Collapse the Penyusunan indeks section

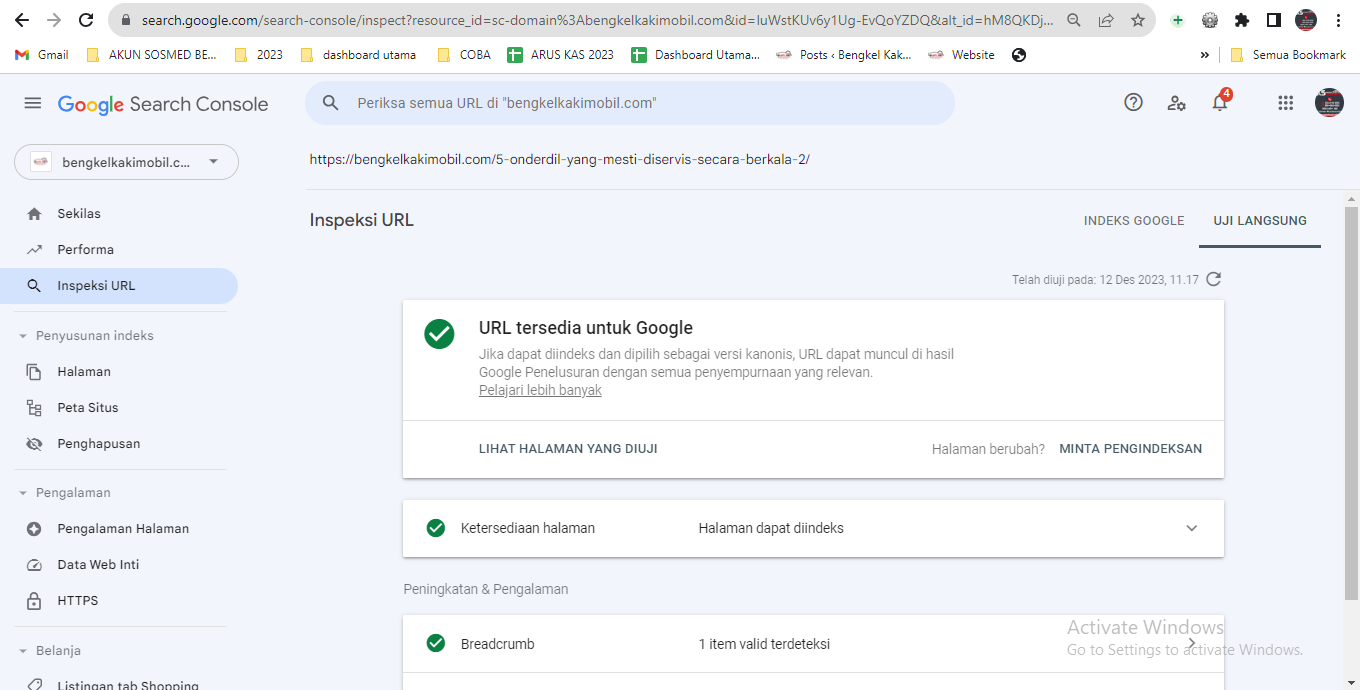click(x=23, y=336)
